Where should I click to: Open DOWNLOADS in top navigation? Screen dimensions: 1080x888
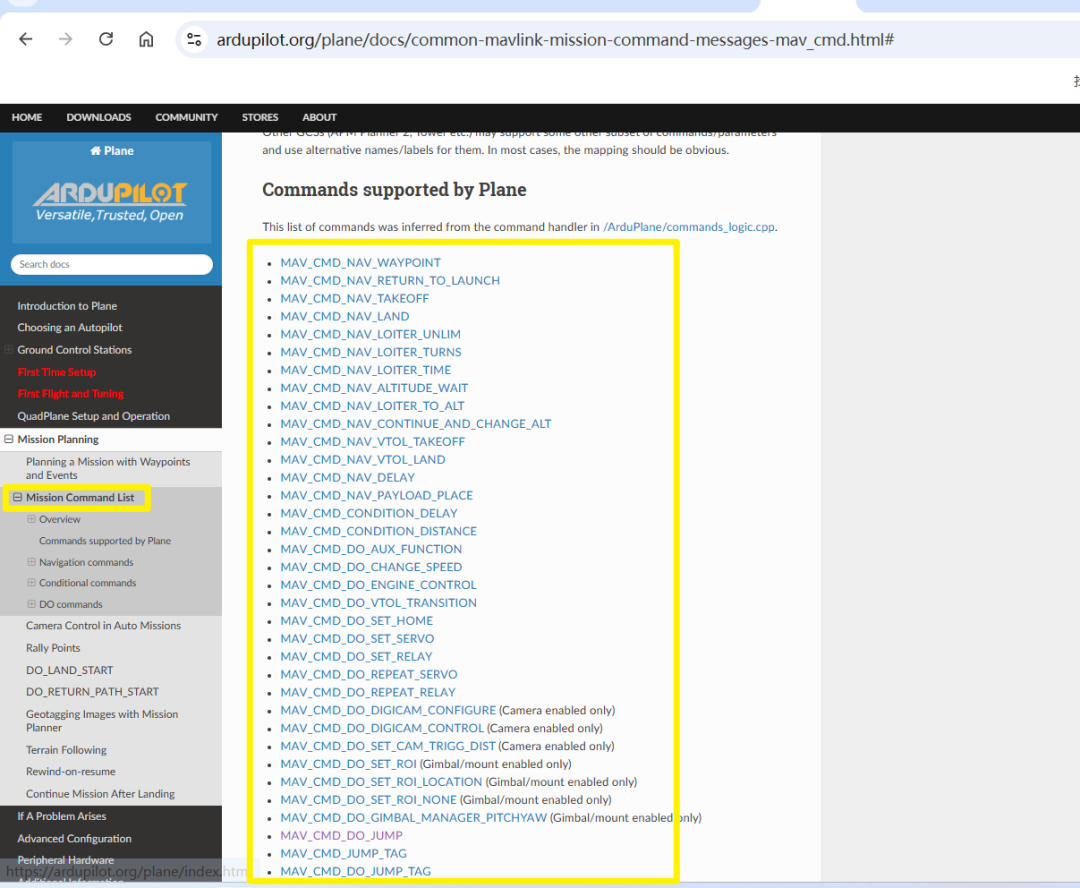[98, 117]
